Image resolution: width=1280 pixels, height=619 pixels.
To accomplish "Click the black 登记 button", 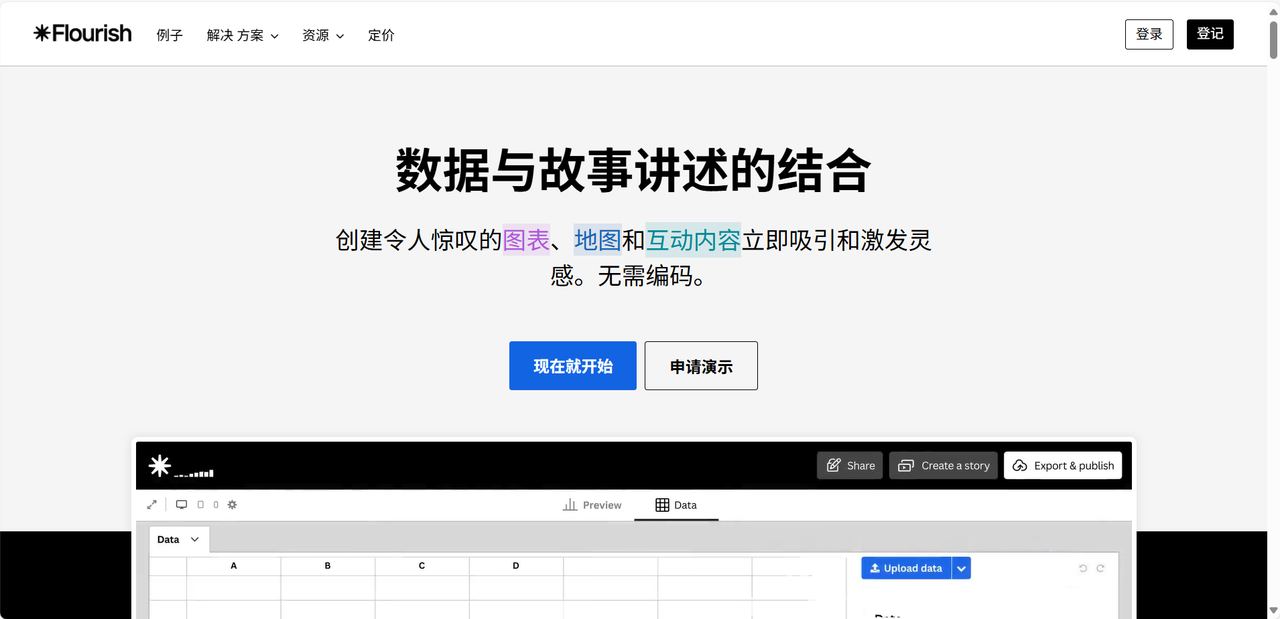I will tap(1210, 34).
